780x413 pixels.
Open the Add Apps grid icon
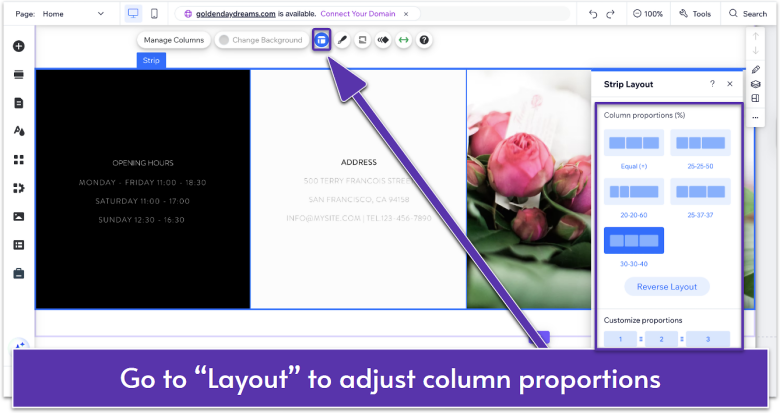pos(18,159)
